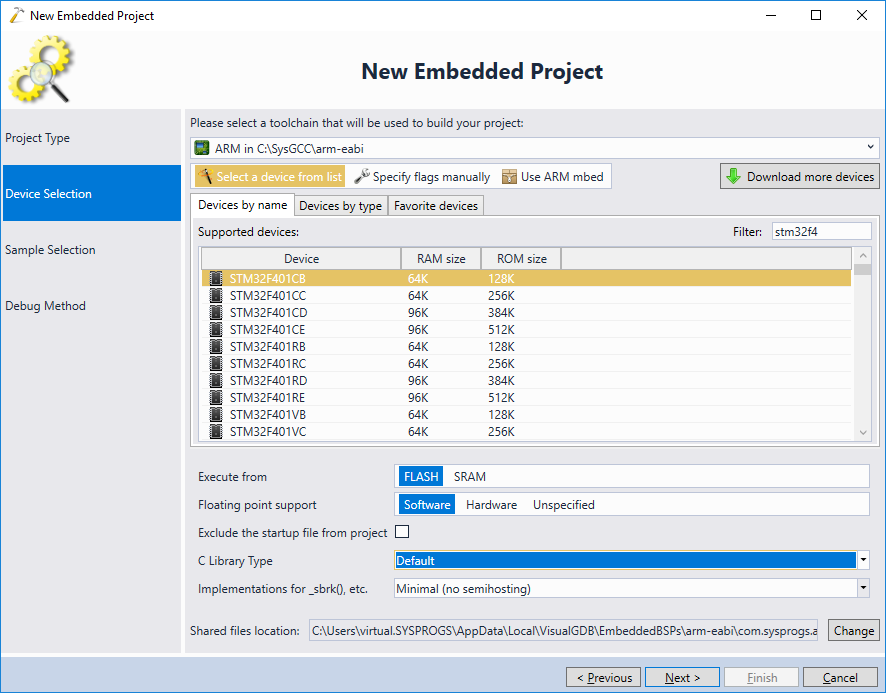This screenshot has height=693, width=886.
Task: Click the chip icon beside STM32F401RE
Action: point(216,397)
